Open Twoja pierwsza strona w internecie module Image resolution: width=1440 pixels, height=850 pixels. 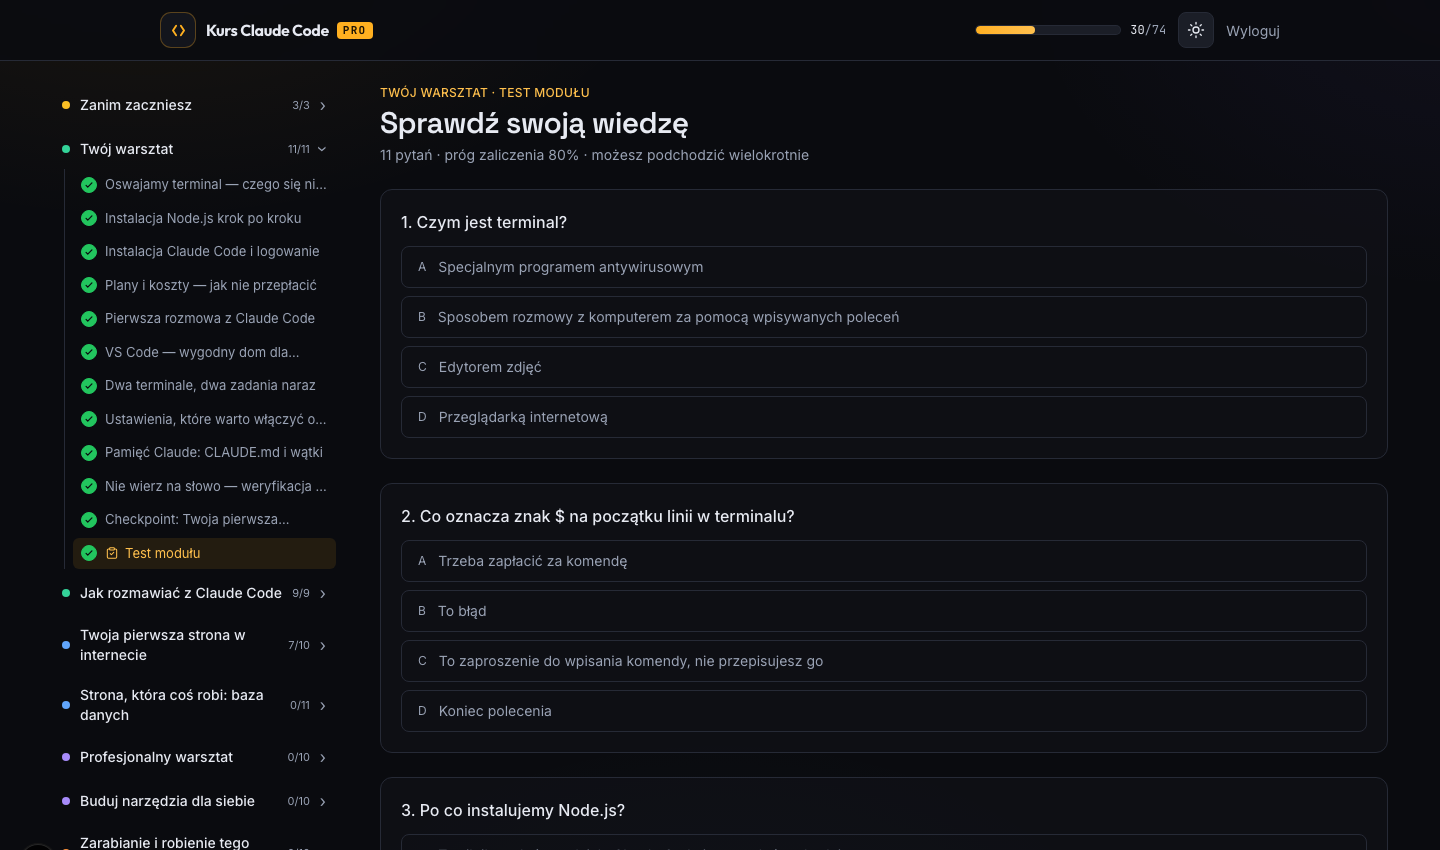click(163, 645)
